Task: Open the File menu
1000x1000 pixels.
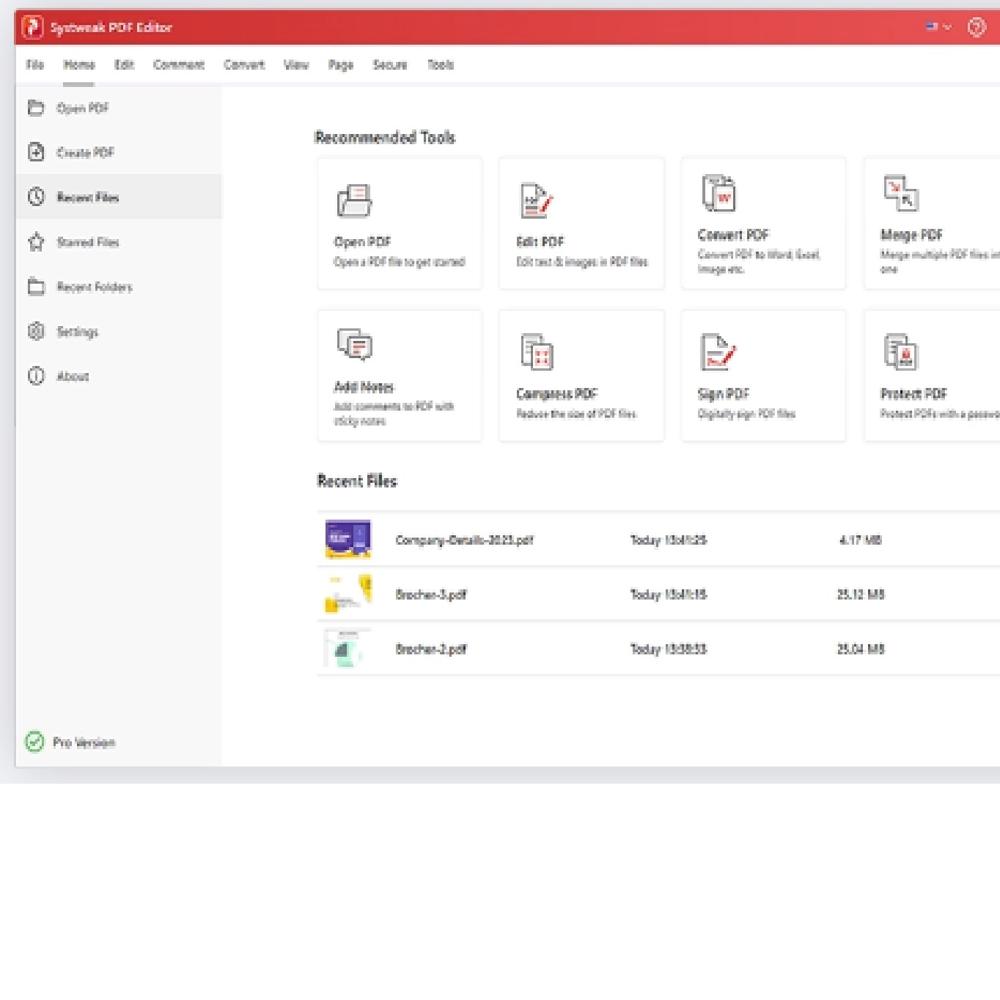Action: pyautogui.click(x=35, y=65)
